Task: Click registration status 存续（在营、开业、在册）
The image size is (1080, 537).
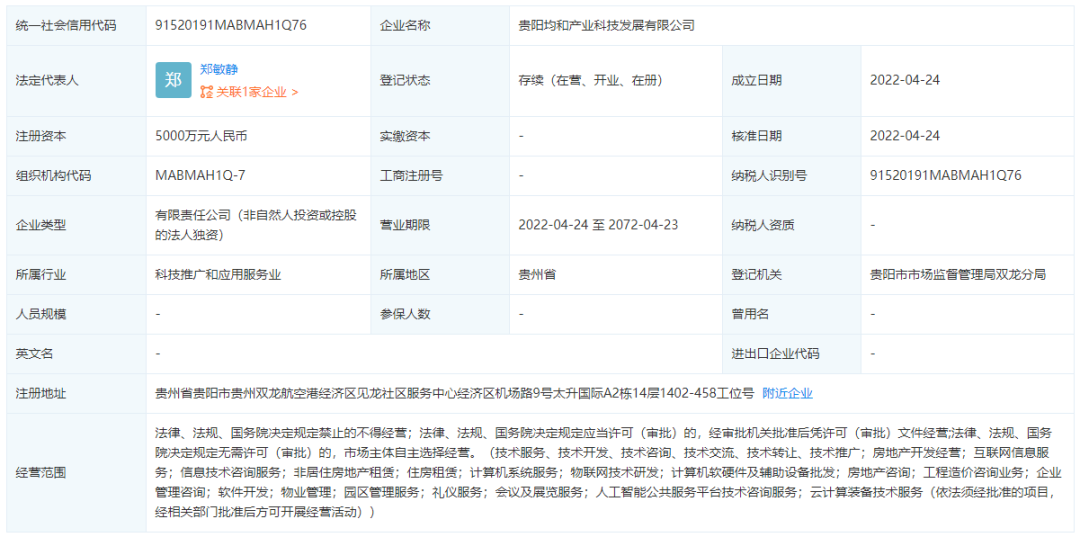Action: pos(590,80)
